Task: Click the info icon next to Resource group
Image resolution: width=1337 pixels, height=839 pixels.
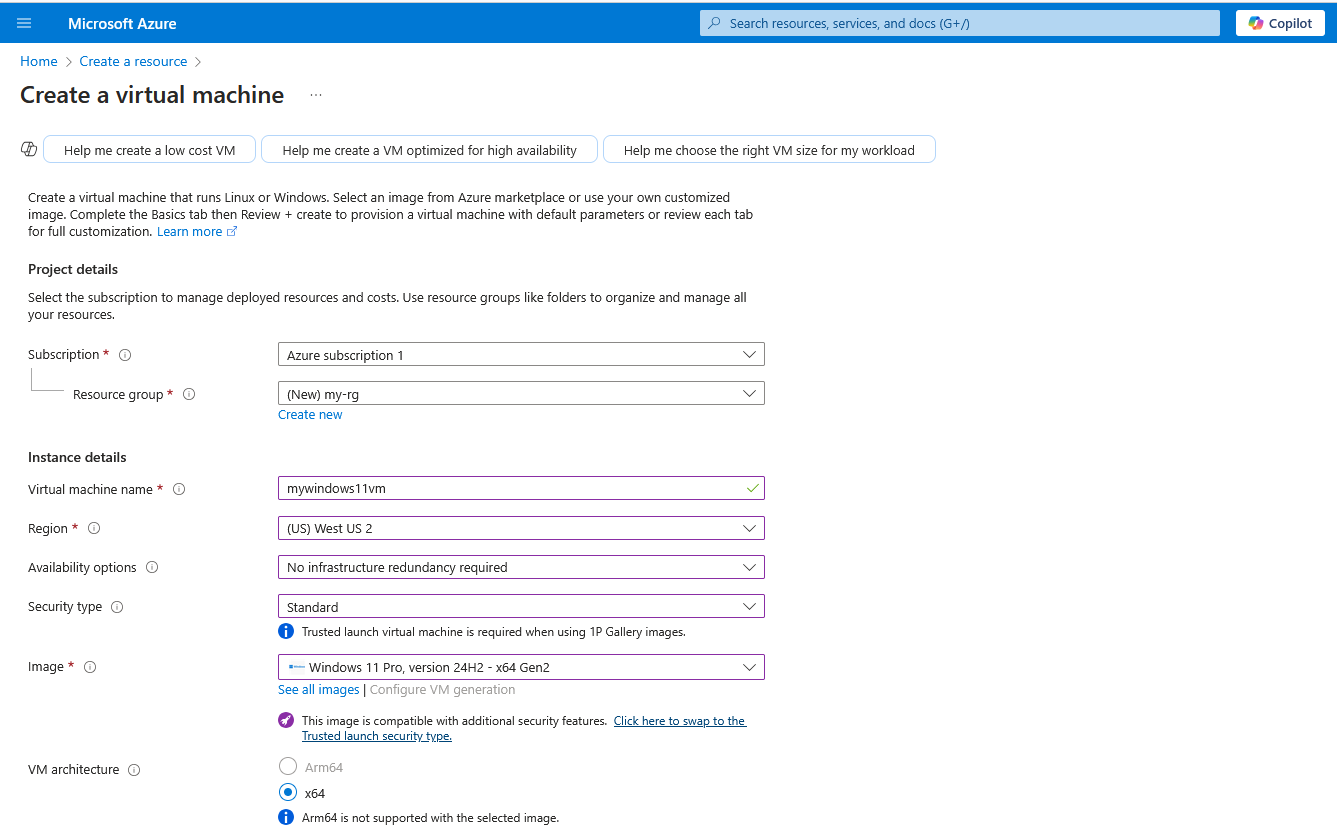Action: tap(189, 394)
